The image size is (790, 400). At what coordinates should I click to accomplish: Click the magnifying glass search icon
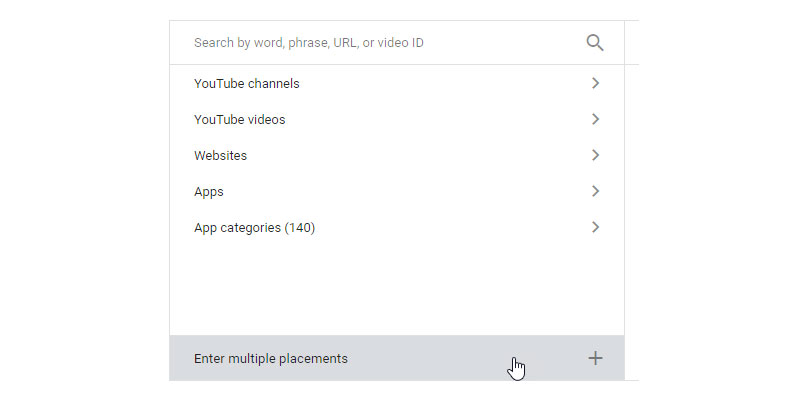click(595, 43)
